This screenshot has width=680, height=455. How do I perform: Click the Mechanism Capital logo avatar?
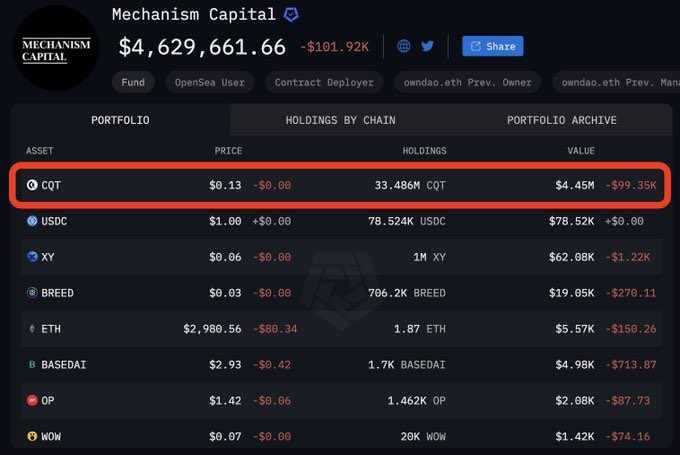(56, 48)
